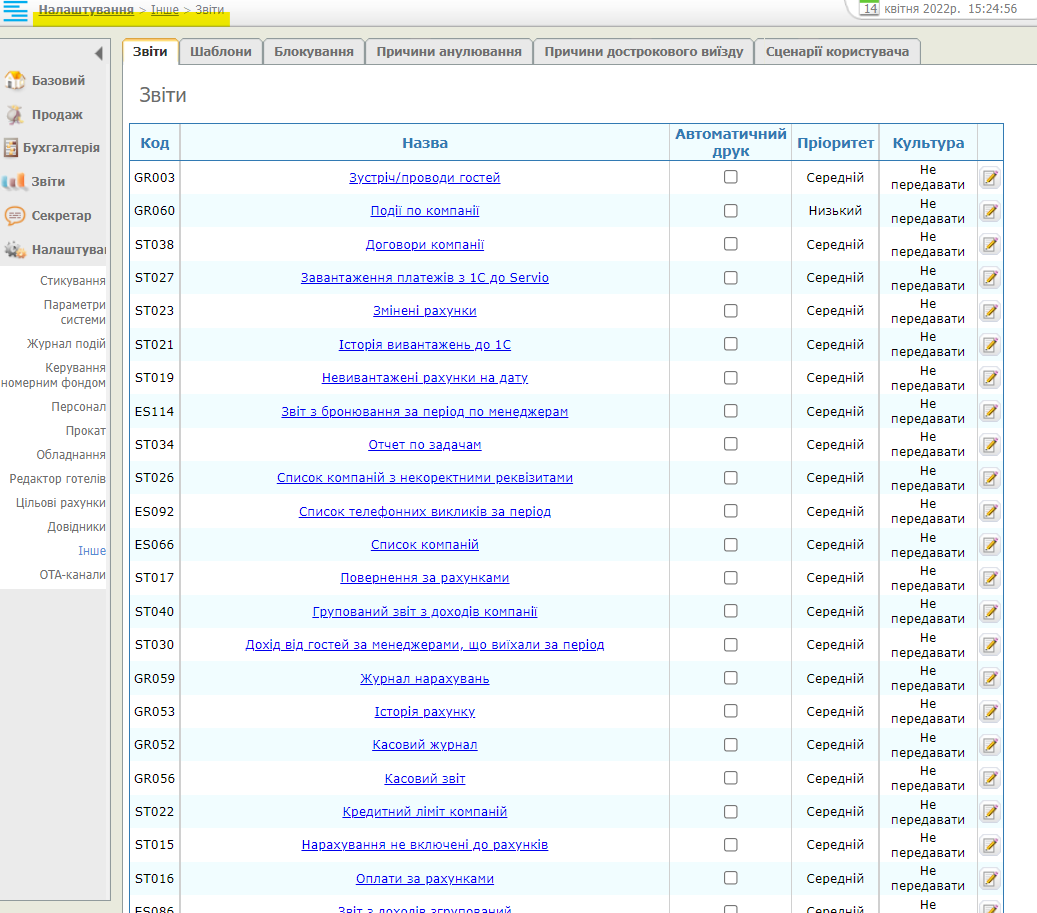Collapse the left sidebar with arrow

(98, 53)
